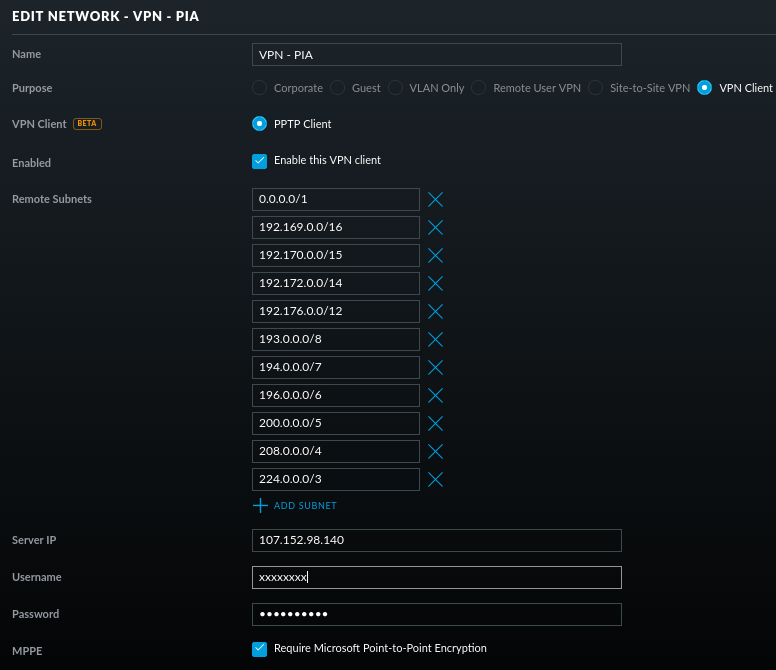Click the Username text box
The height and width of the screenshot is (670, 776).
(x=436, y=577)
